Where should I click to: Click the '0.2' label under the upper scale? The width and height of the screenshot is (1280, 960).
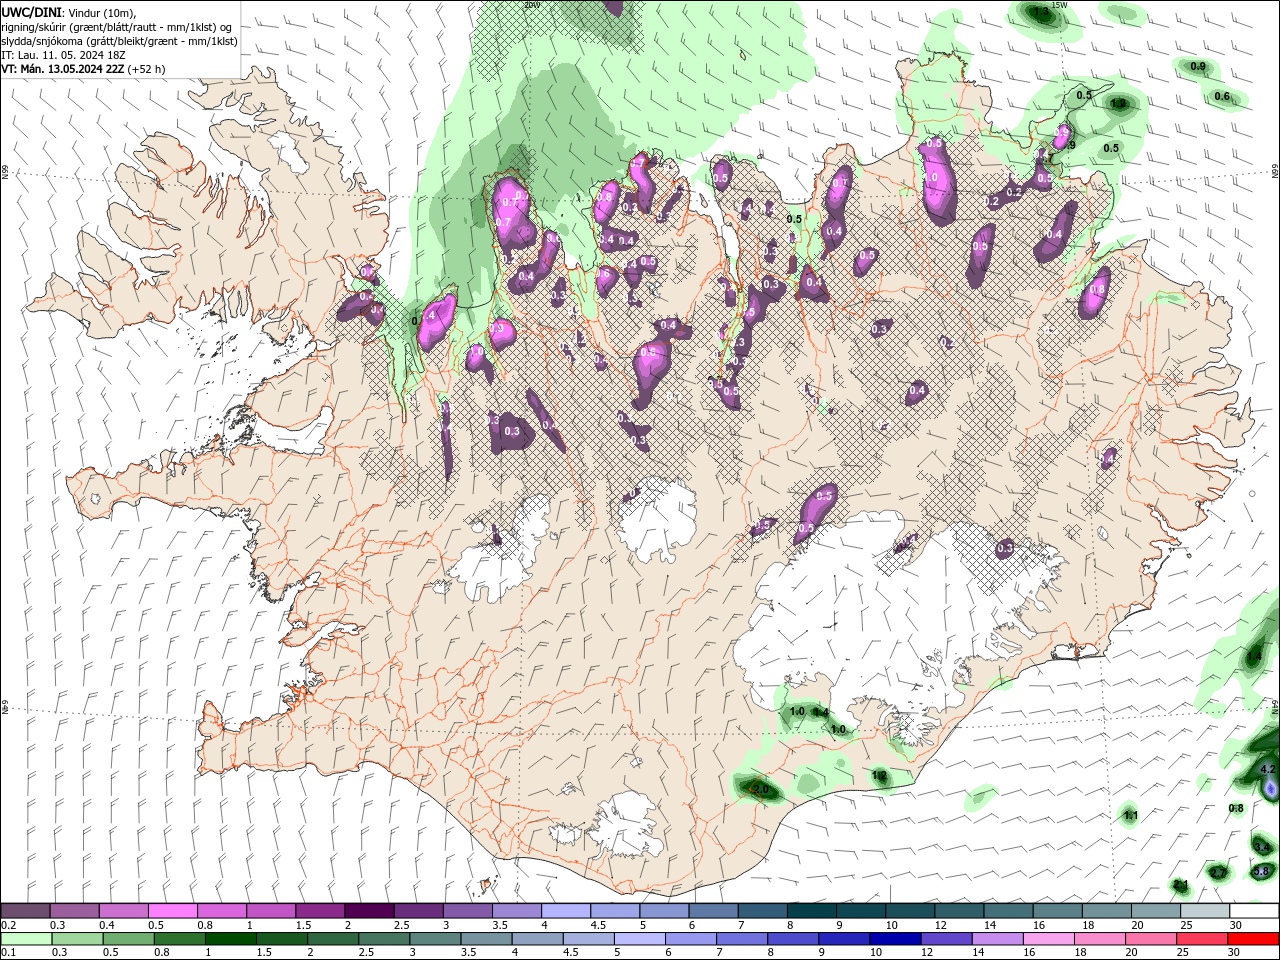pos(8,925)
